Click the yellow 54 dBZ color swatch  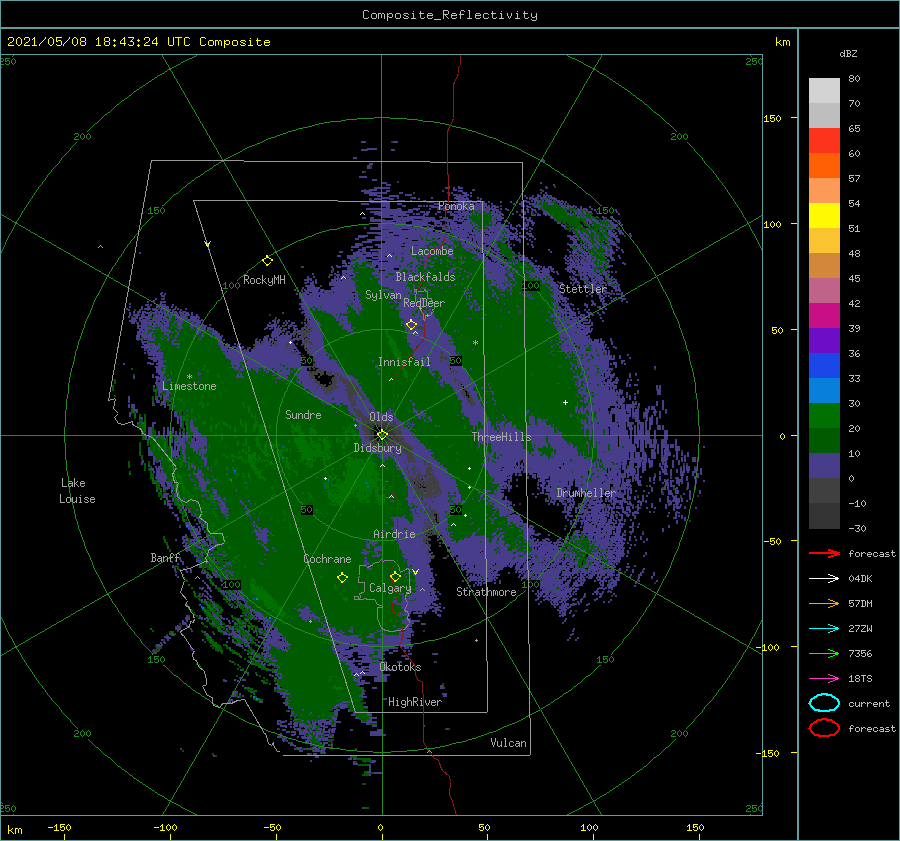click(x=824, y=216)
